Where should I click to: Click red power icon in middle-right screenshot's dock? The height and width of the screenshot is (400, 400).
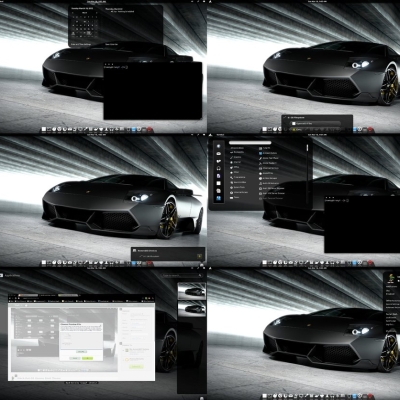coord(370,263)
